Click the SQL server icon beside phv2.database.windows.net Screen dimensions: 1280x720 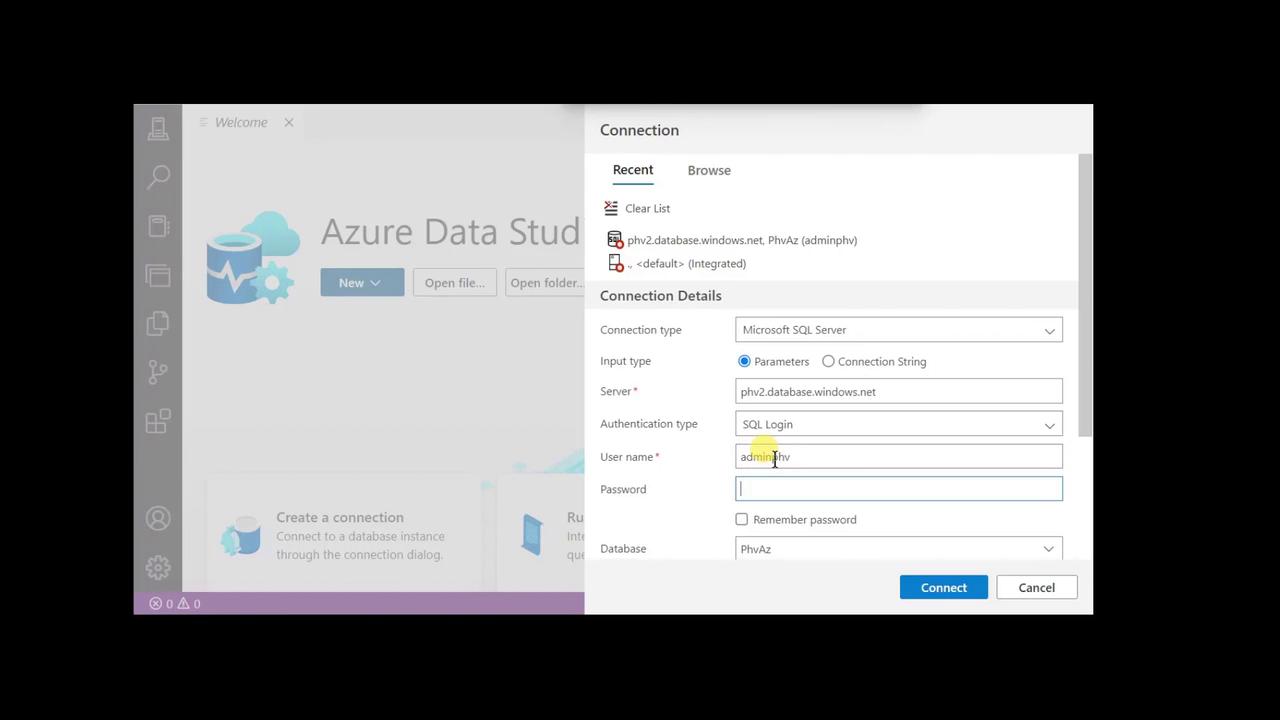pos(615,240)
